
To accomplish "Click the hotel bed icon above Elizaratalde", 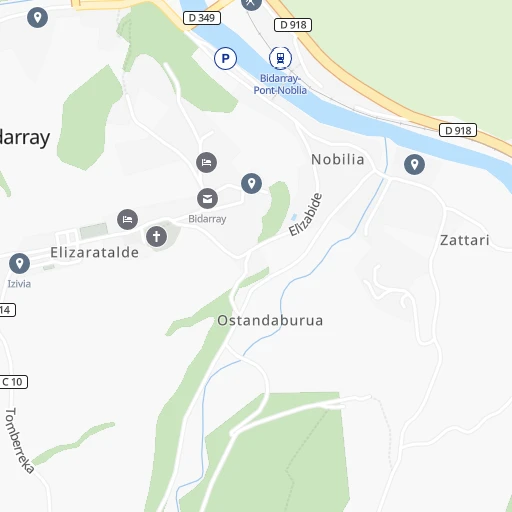I will click(x=127, y=220).
